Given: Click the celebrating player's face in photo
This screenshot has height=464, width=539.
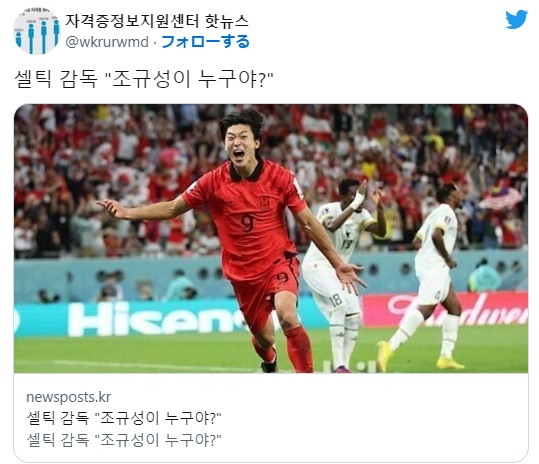Looking at the screenshot, I should pyautogui.click(x=241, y=144).
